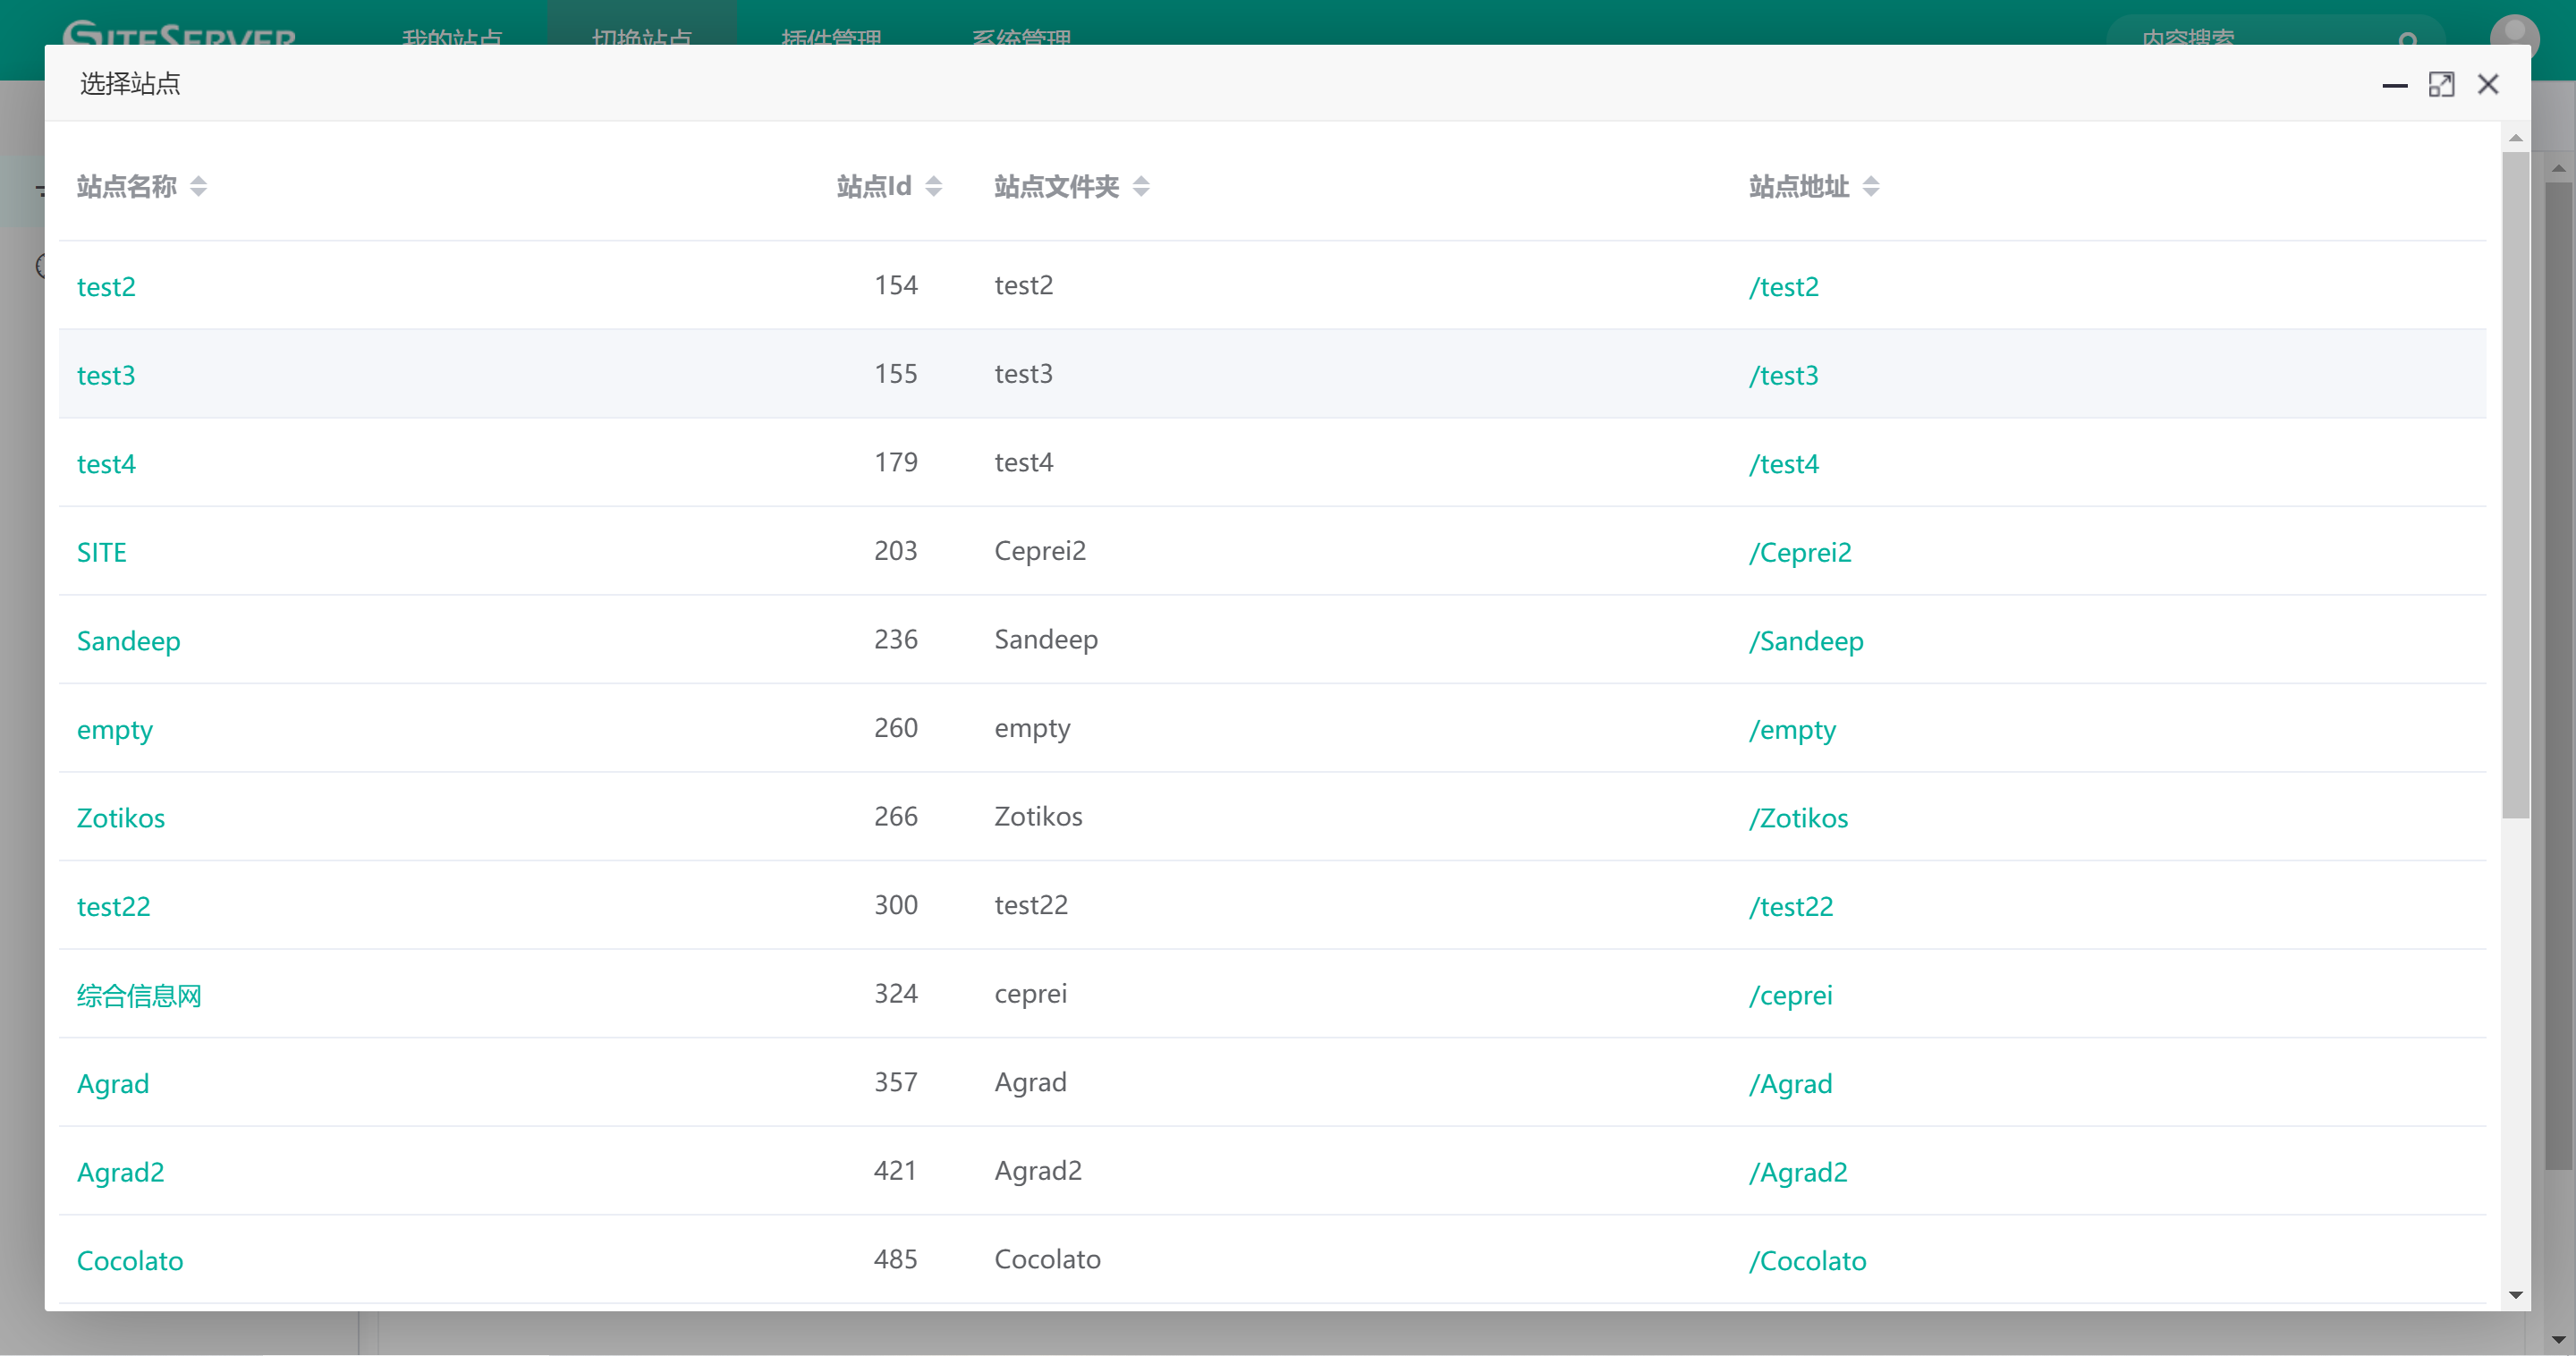Sort by 站点地址 column arrows
The width and height of the screenshot is (2576, 1356).
tap(1870, 186)
